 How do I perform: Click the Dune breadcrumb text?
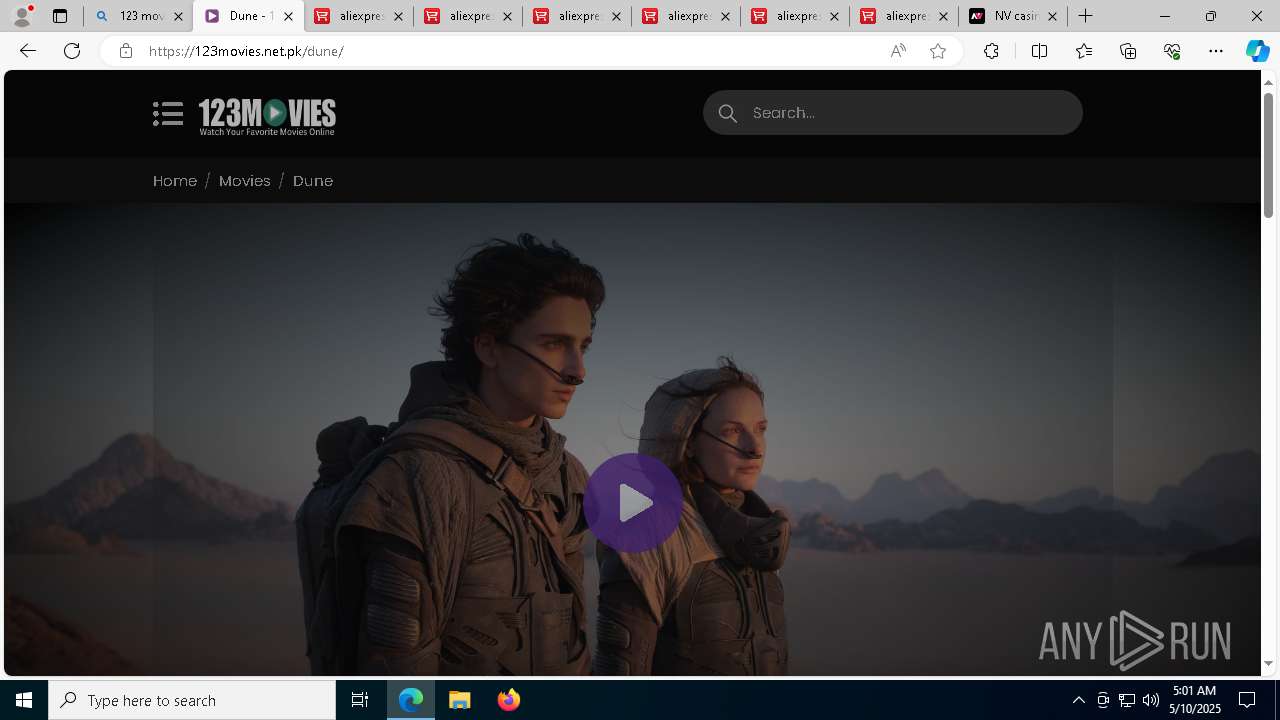click(313, 181)
